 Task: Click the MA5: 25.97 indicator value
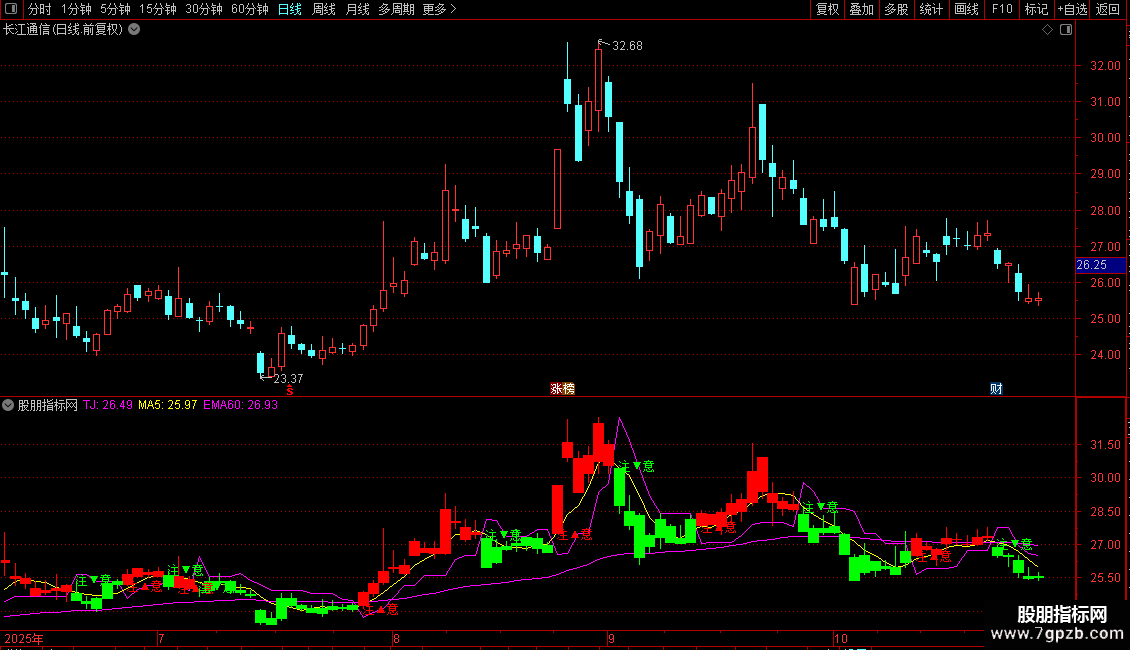(x=167, y=405)
